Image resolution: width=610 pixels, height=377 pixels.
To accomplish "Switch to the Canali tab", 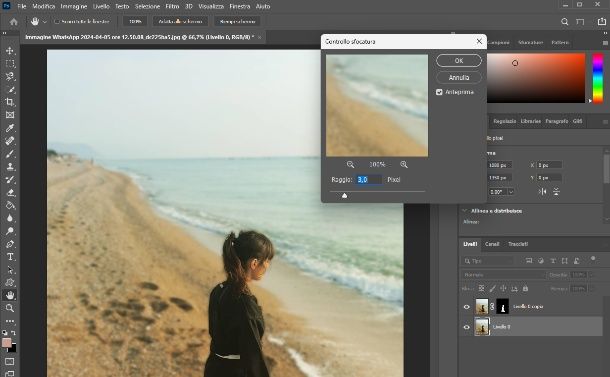I will point(492,244).
